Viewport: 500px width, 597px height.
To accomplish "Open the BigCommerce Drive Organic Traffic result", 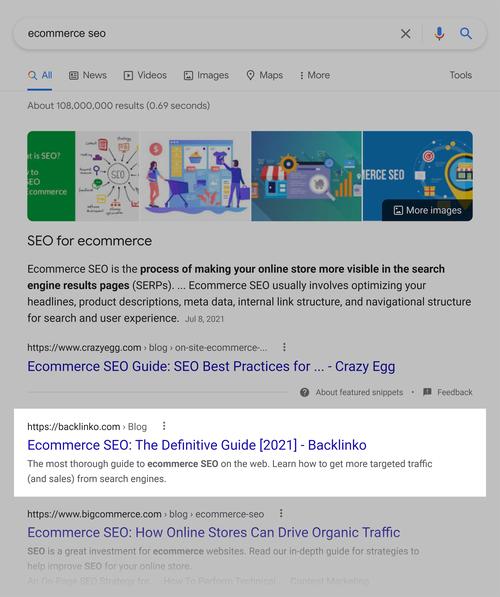I will (x=214, y=532).
